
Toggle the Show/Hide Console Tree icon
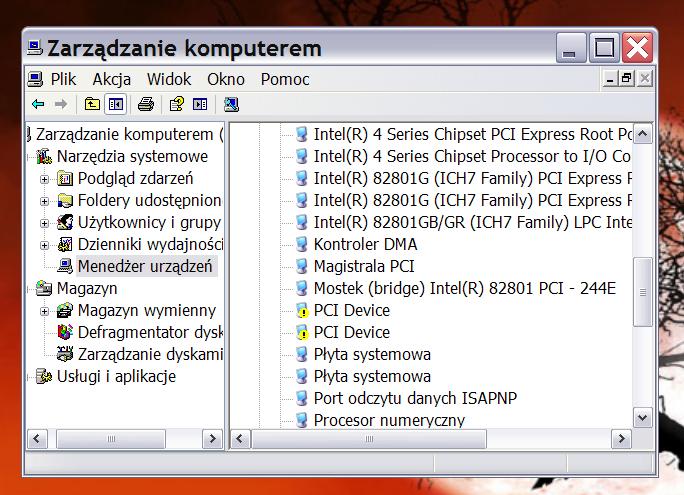coord(116,104)
